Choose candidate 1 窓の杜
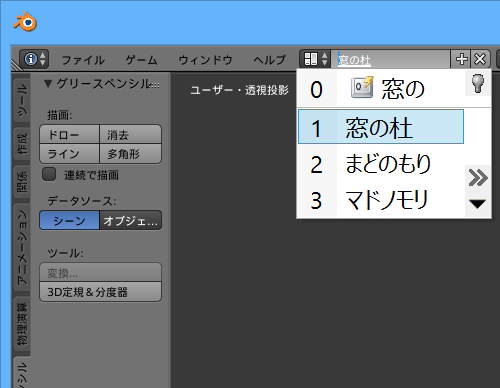The width and height of the screenshot is (500, 388). [381, 127]
